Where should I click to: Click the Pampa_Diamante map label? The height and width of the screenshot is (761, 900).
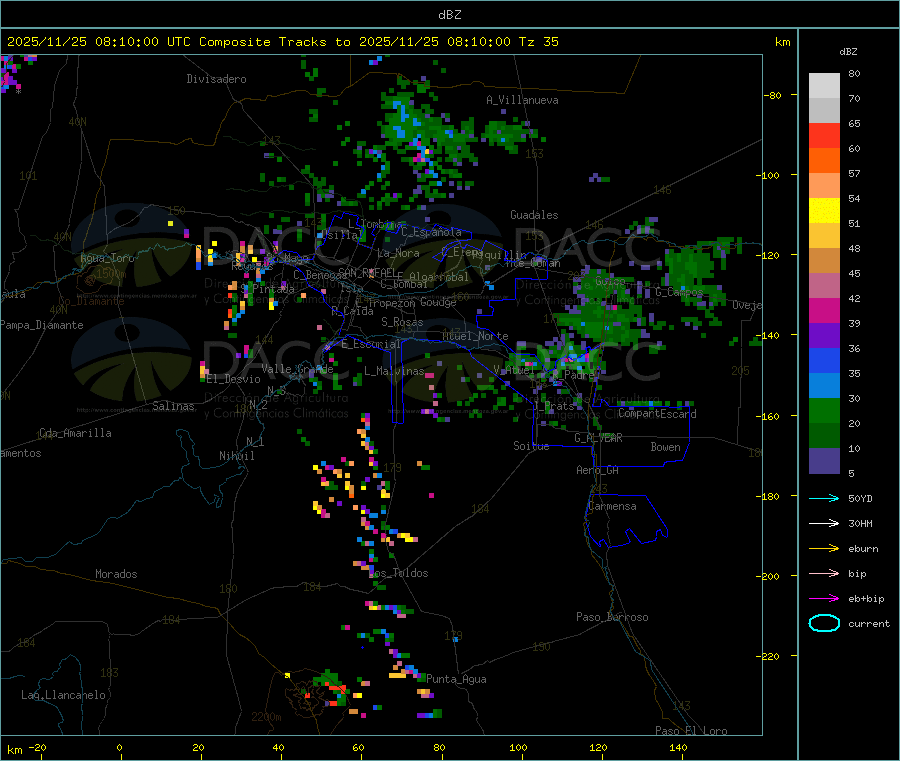42,325
